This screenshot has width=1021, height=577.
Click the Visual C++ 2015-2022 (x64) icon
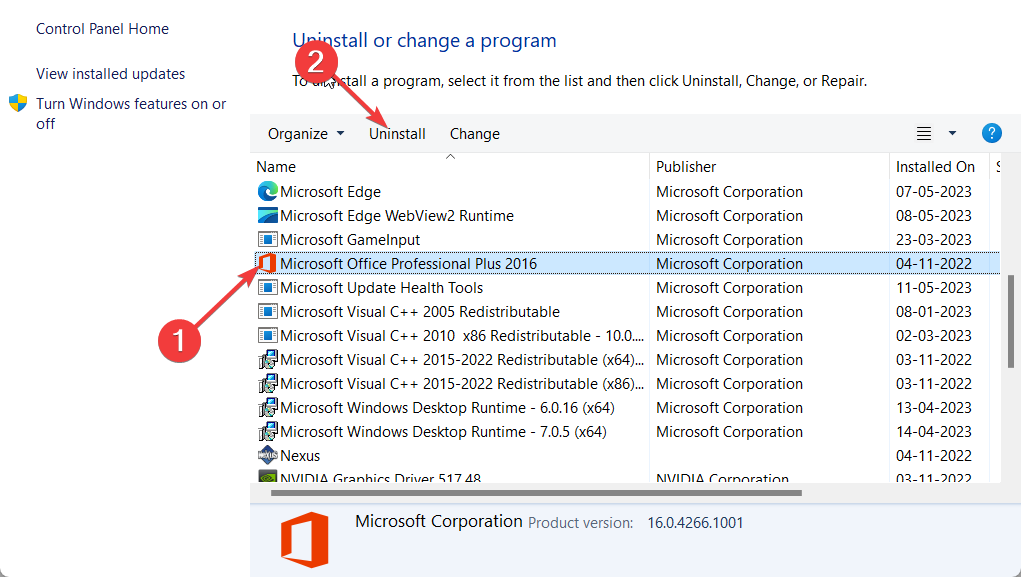[x=268, y=359]
